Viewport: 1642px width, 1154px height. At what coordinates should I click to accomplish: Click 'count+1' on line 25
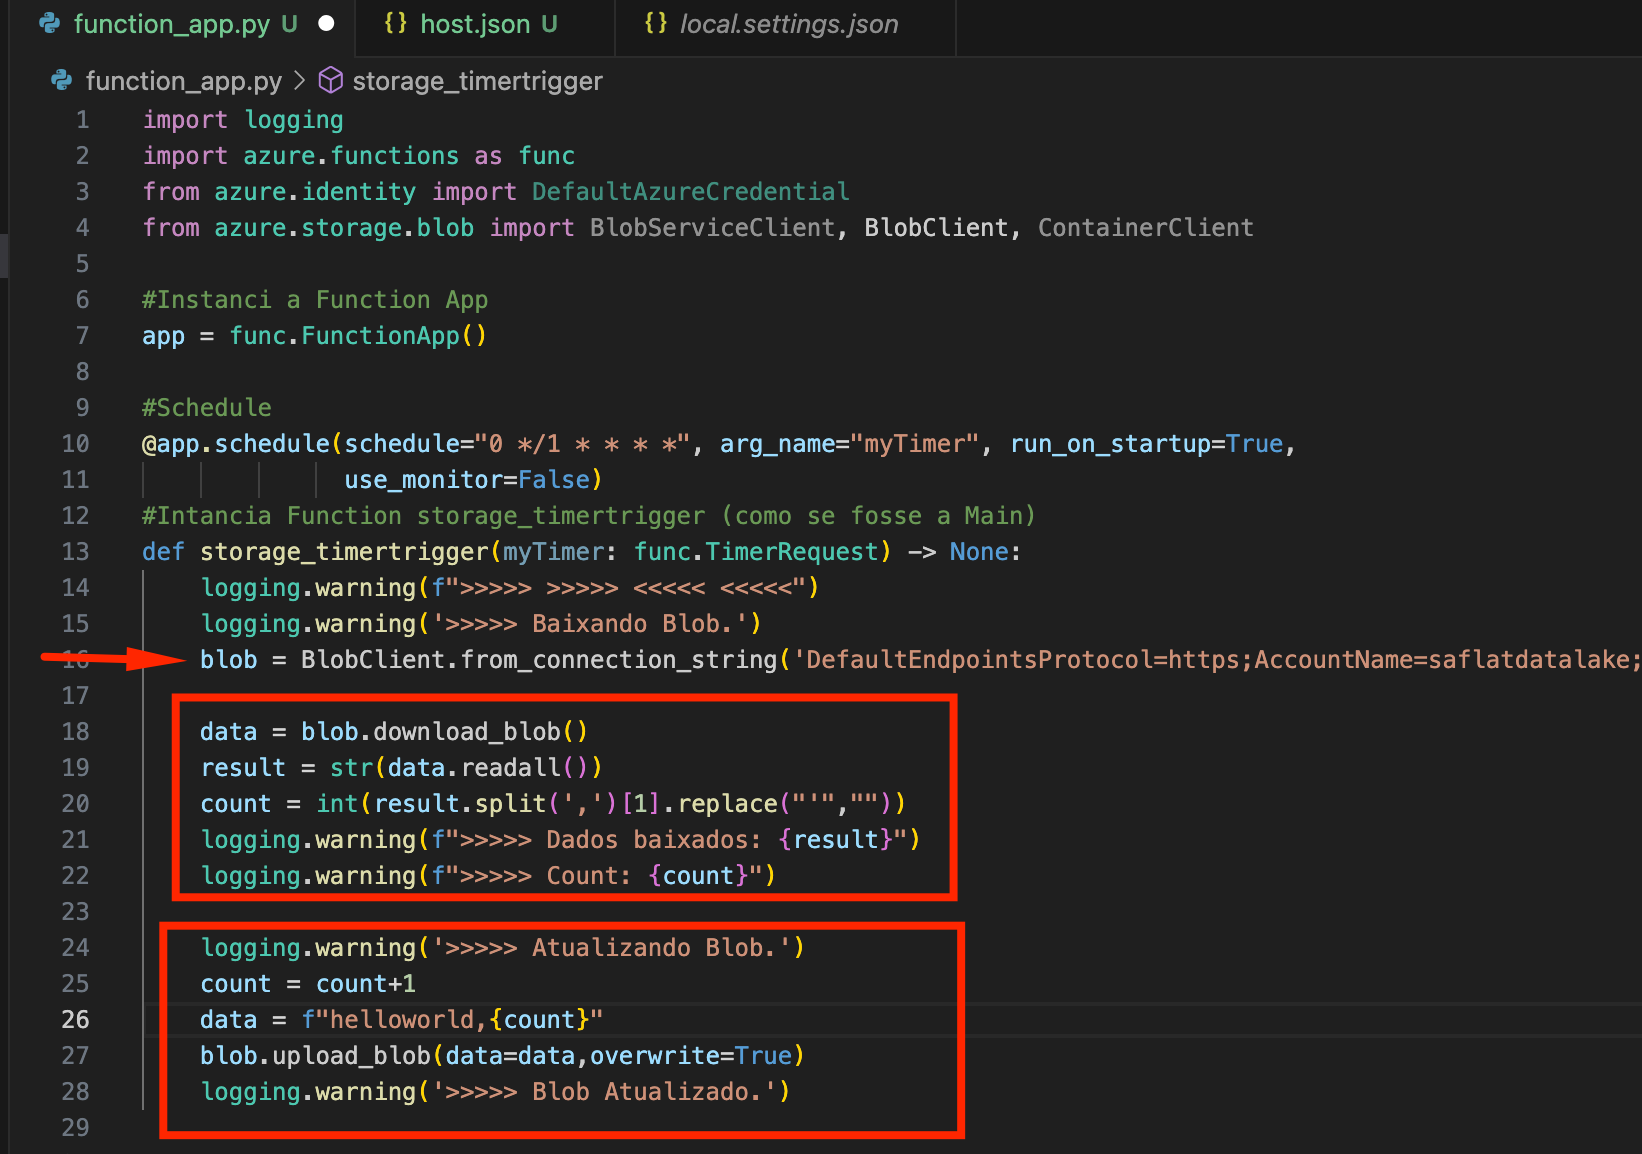point(366,984)
